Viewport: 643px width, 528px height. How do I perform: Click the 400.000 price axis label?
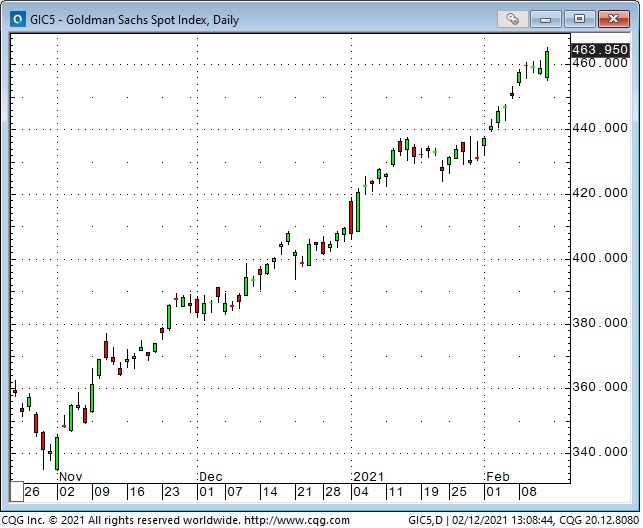tap(600, 258)
